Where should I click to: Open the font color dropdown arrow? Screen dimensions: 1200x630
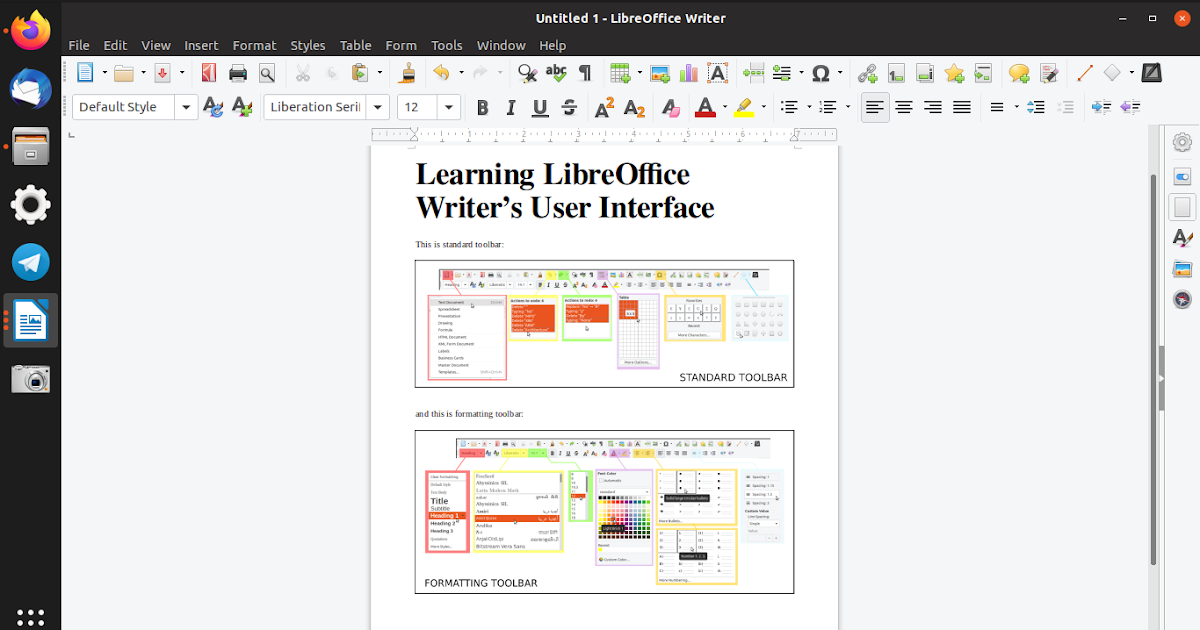coord(725,107)
